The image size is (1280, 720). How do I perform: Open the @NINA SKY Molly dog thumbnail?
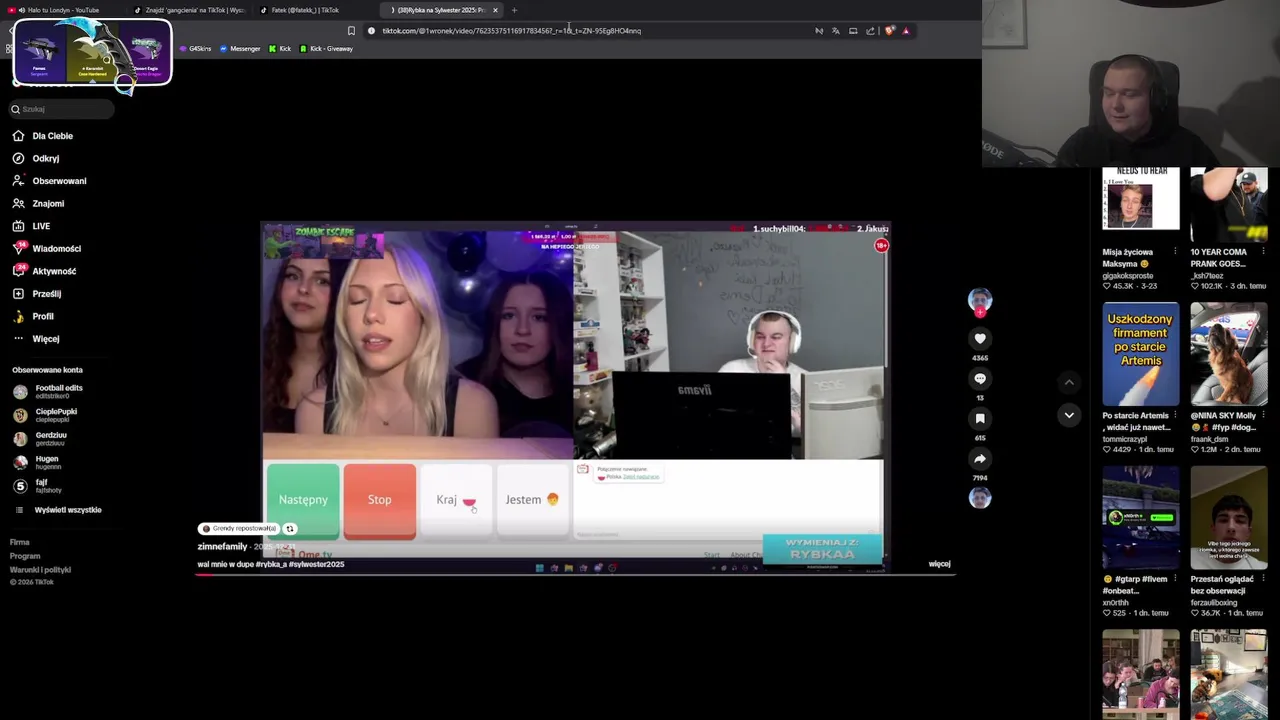(x=1229, y=354)
